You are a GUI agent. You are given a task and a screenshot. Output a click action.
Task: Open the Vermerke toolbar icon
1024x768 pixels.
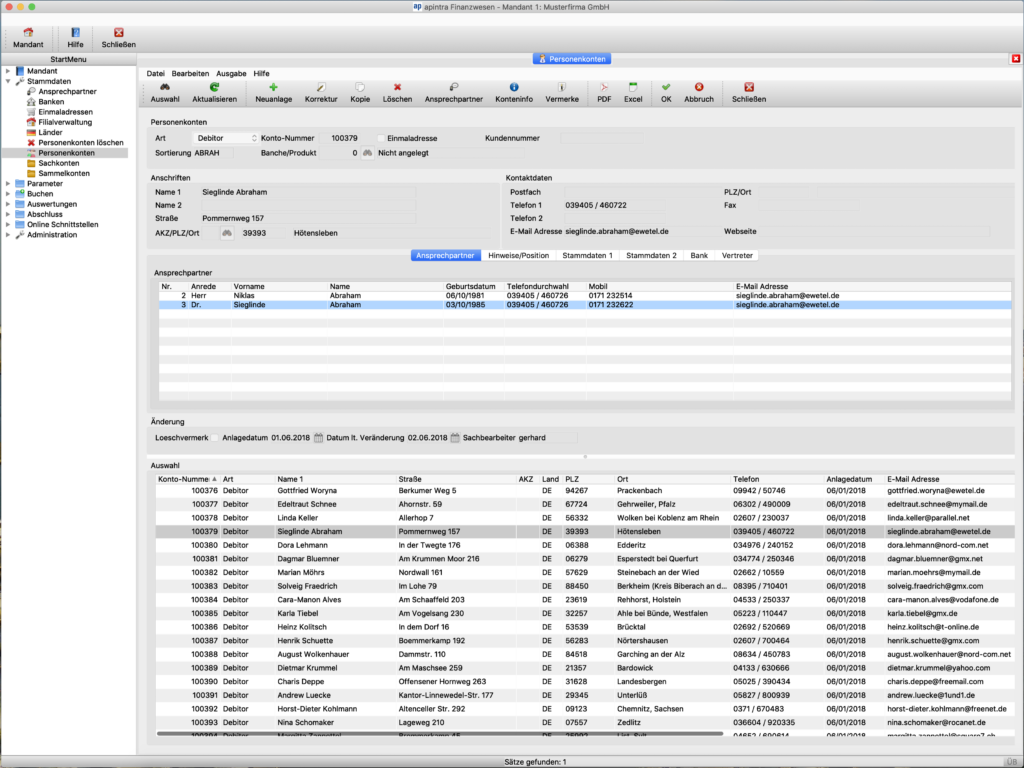coord(562,88)
